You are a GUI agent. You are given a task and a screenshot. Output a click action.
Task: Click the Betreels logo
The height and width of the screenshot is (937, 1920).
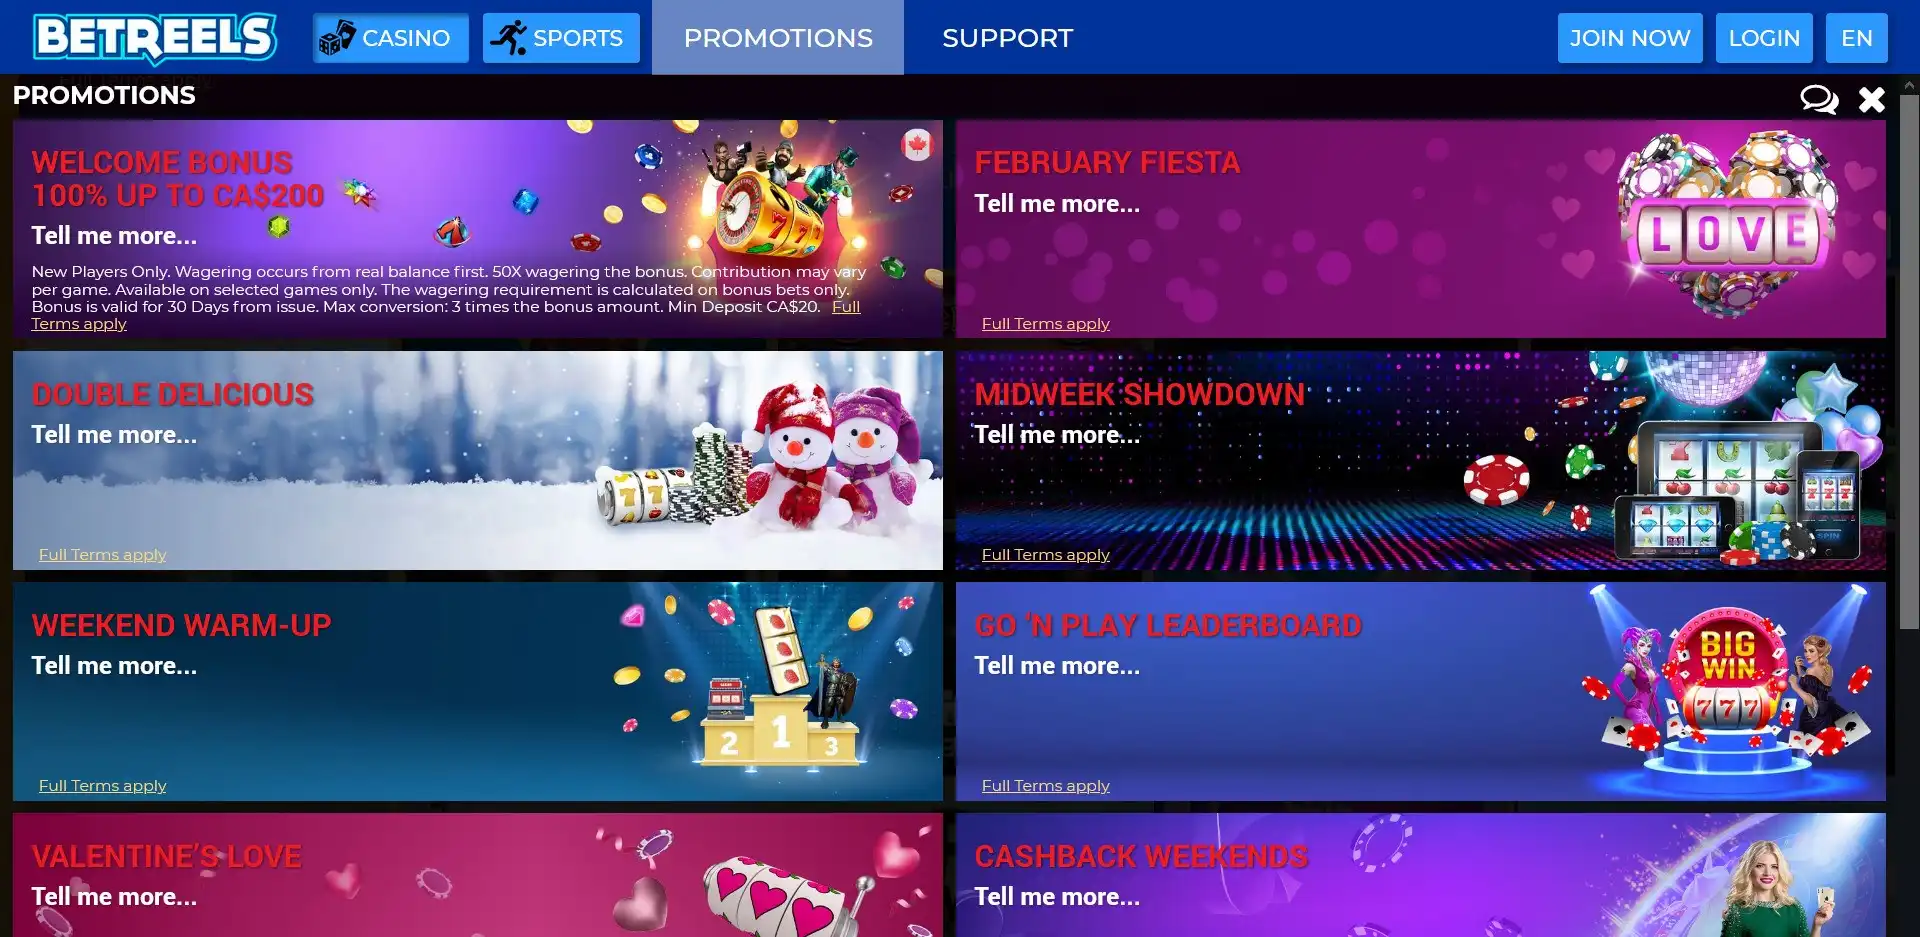[x=155, y=38]
